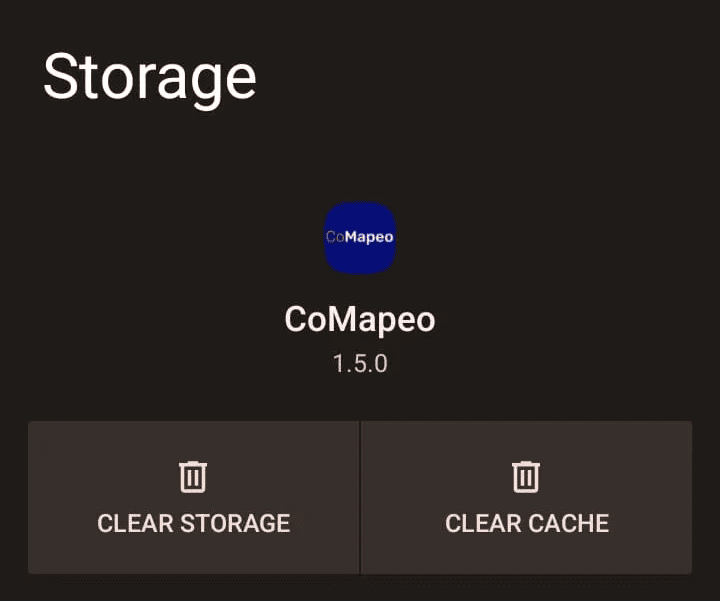The image size is (720, 601).
Task: Click the Storage page heading
Action: [150, 78]
